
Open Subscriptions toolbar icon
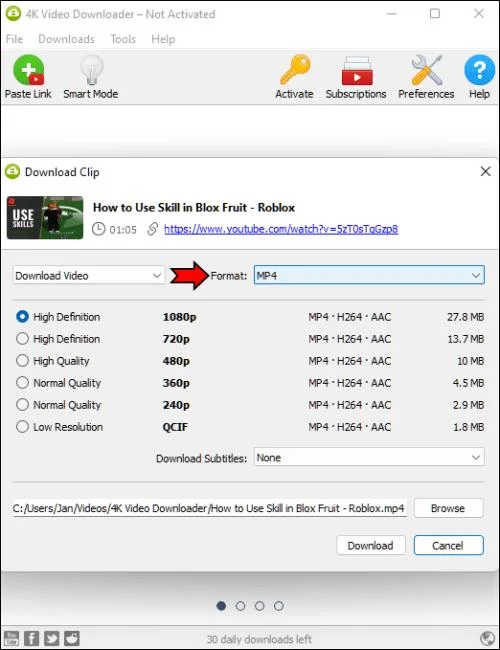click(x=357, y=70)
